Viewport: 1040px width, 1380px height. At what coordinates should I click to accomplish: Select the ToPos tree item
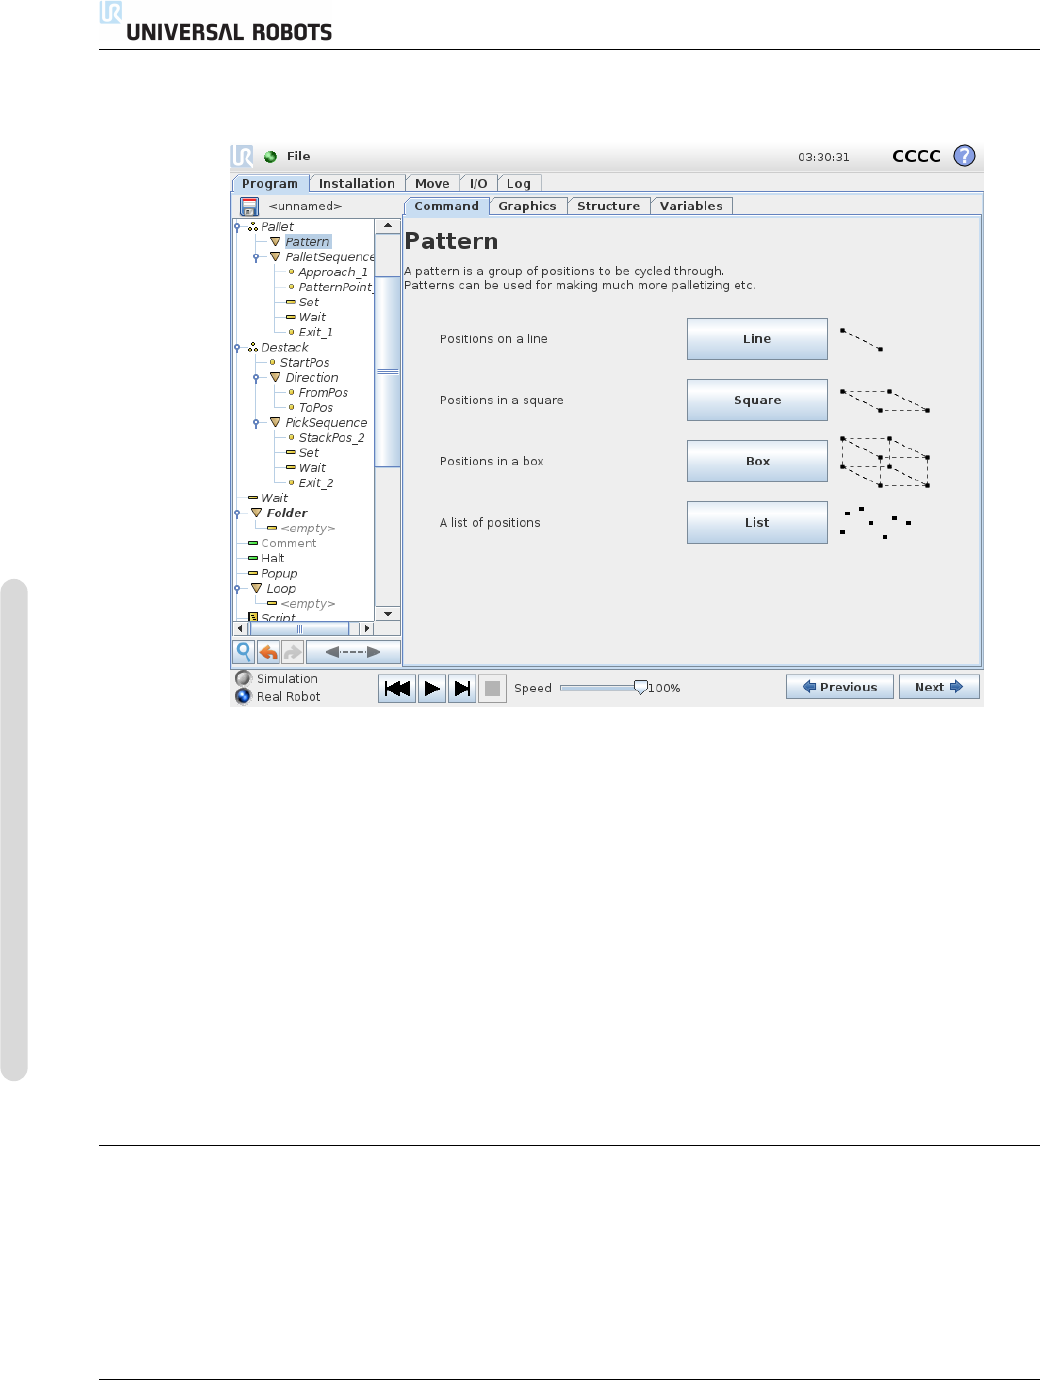click(315, 408)
